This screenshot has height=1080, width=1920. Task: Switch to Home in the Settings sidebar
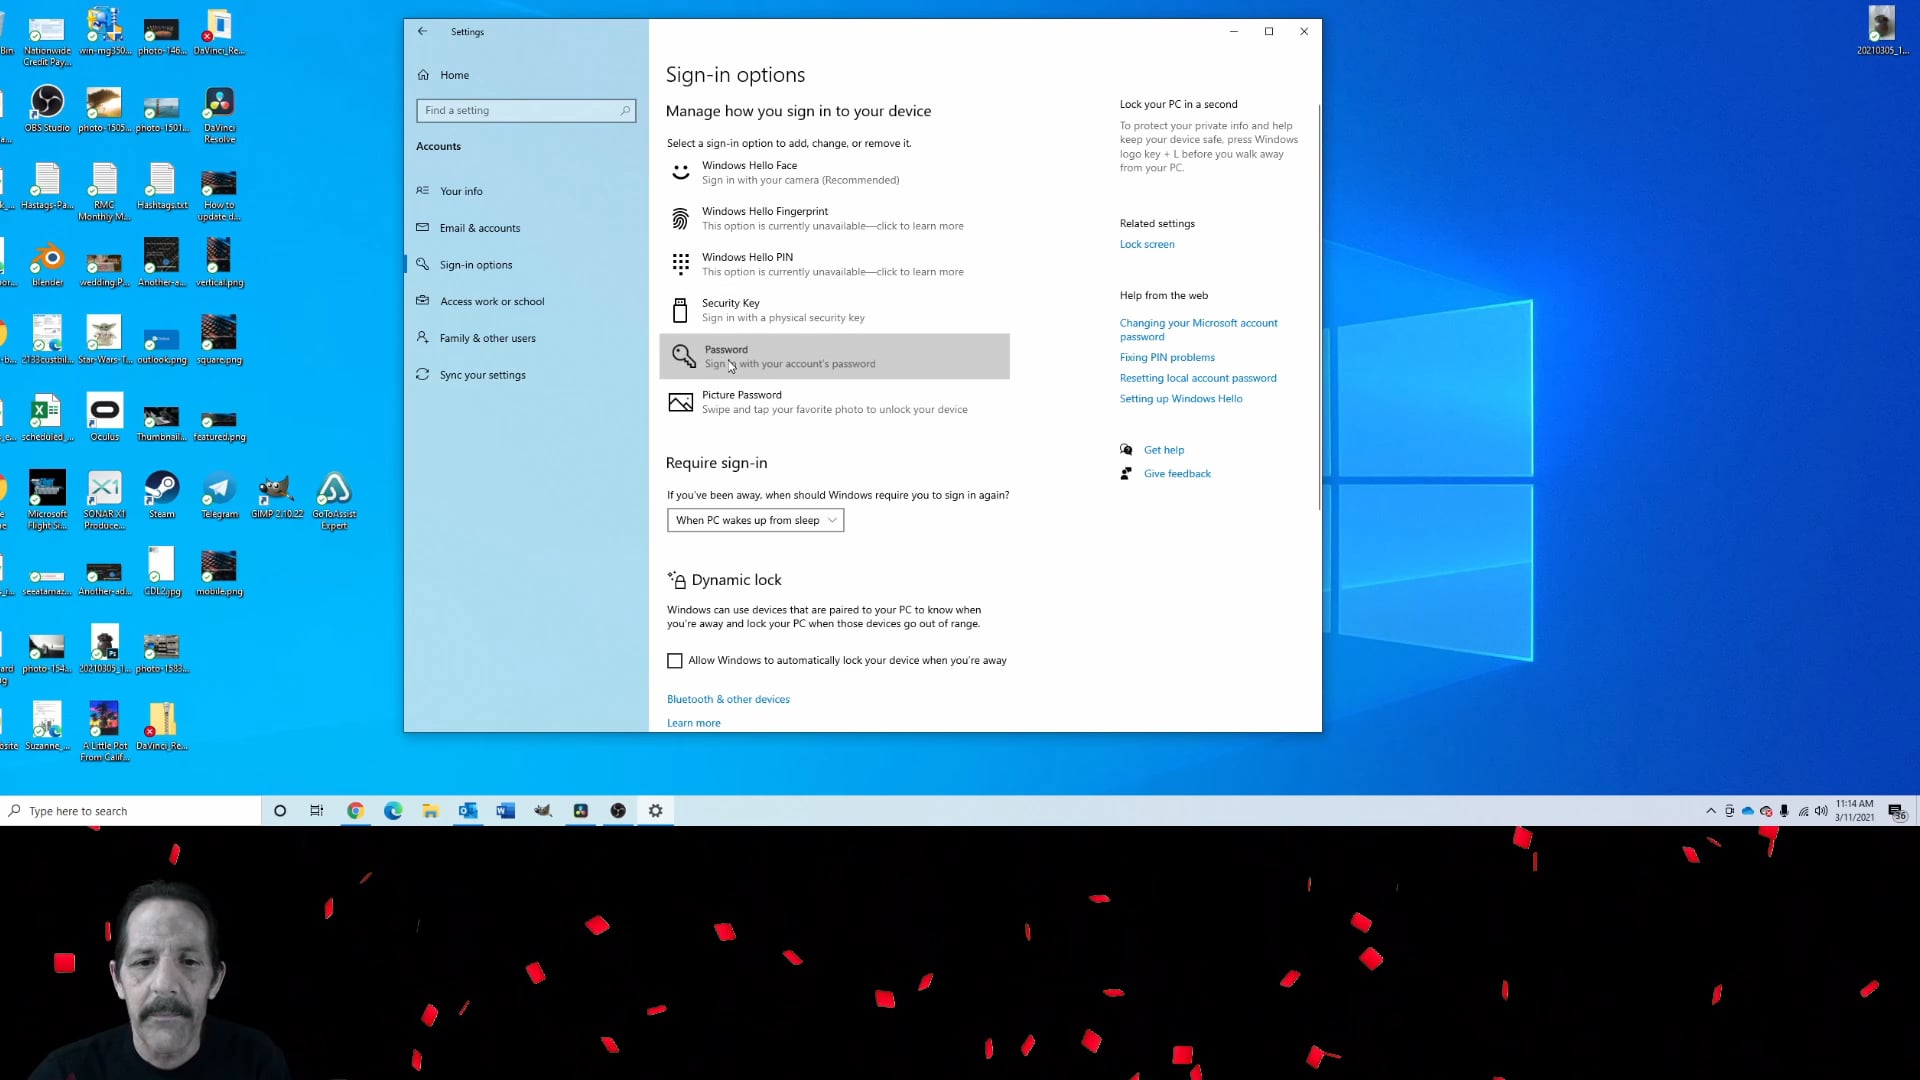pos(455,74)
